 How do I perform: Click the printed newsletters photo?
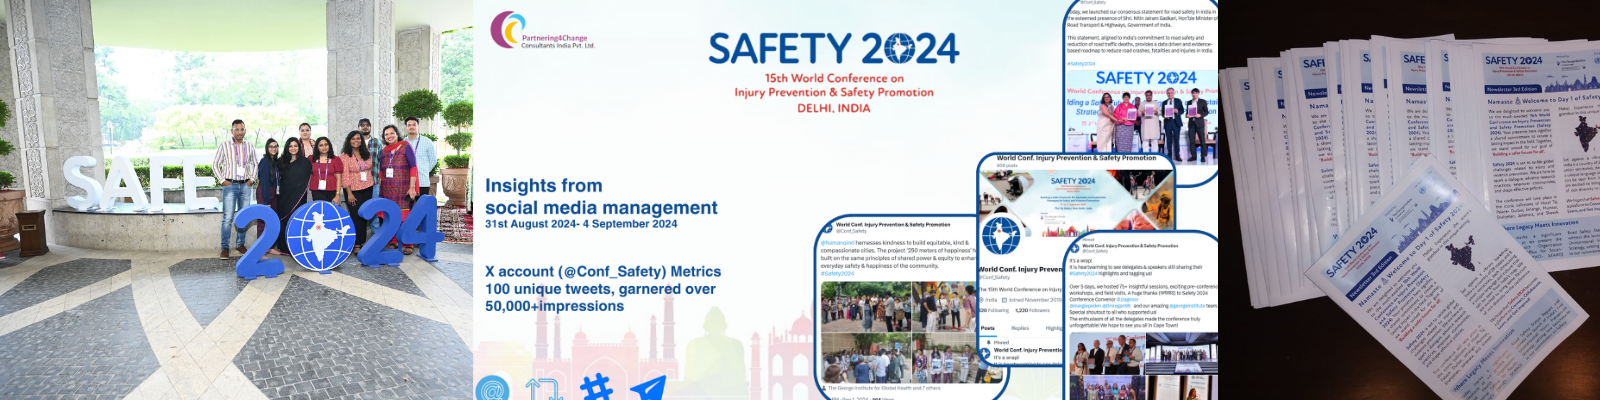coord(1409,200)
